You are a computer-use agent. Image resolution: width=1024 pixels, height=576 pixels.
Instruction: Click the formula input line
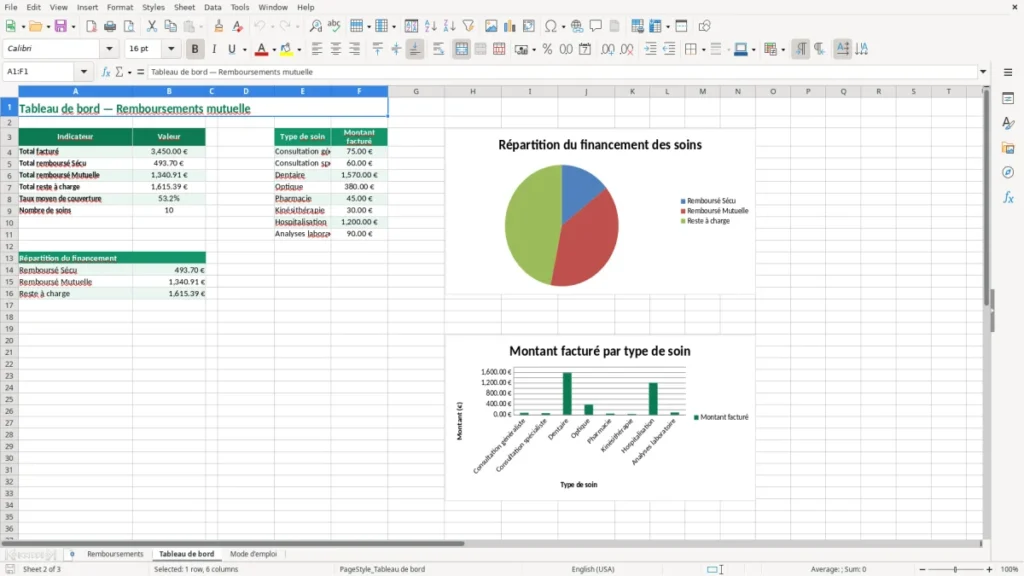[562, 72]
